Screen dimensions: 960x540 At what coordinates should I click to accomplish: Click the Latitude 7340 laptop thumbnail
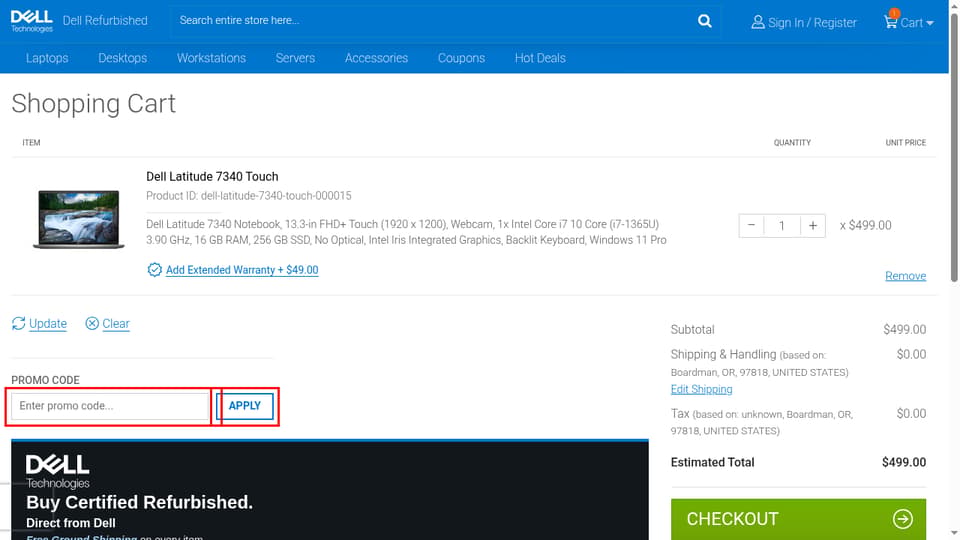(78, 219)
